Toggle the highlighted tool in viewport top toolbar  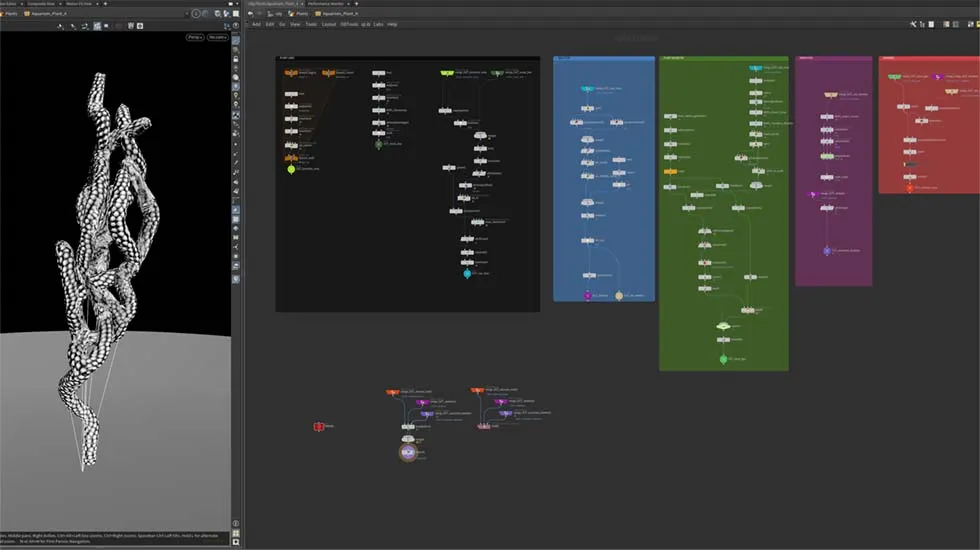coord(96,26)
